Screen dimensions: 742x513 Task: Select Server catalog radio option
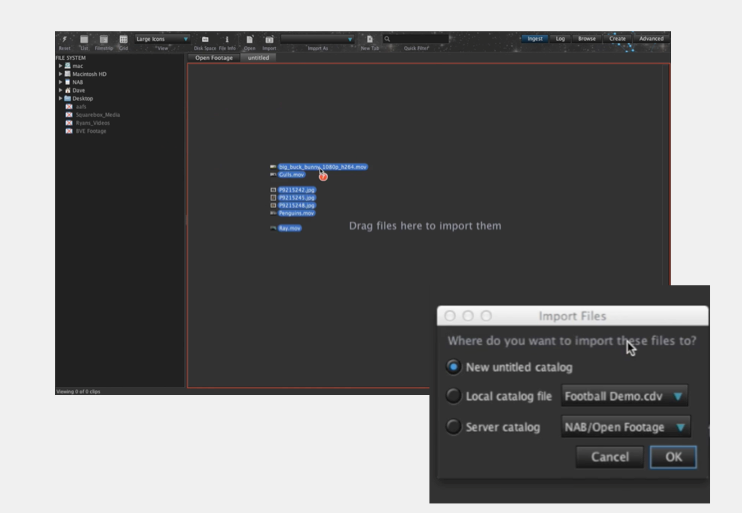453,427
